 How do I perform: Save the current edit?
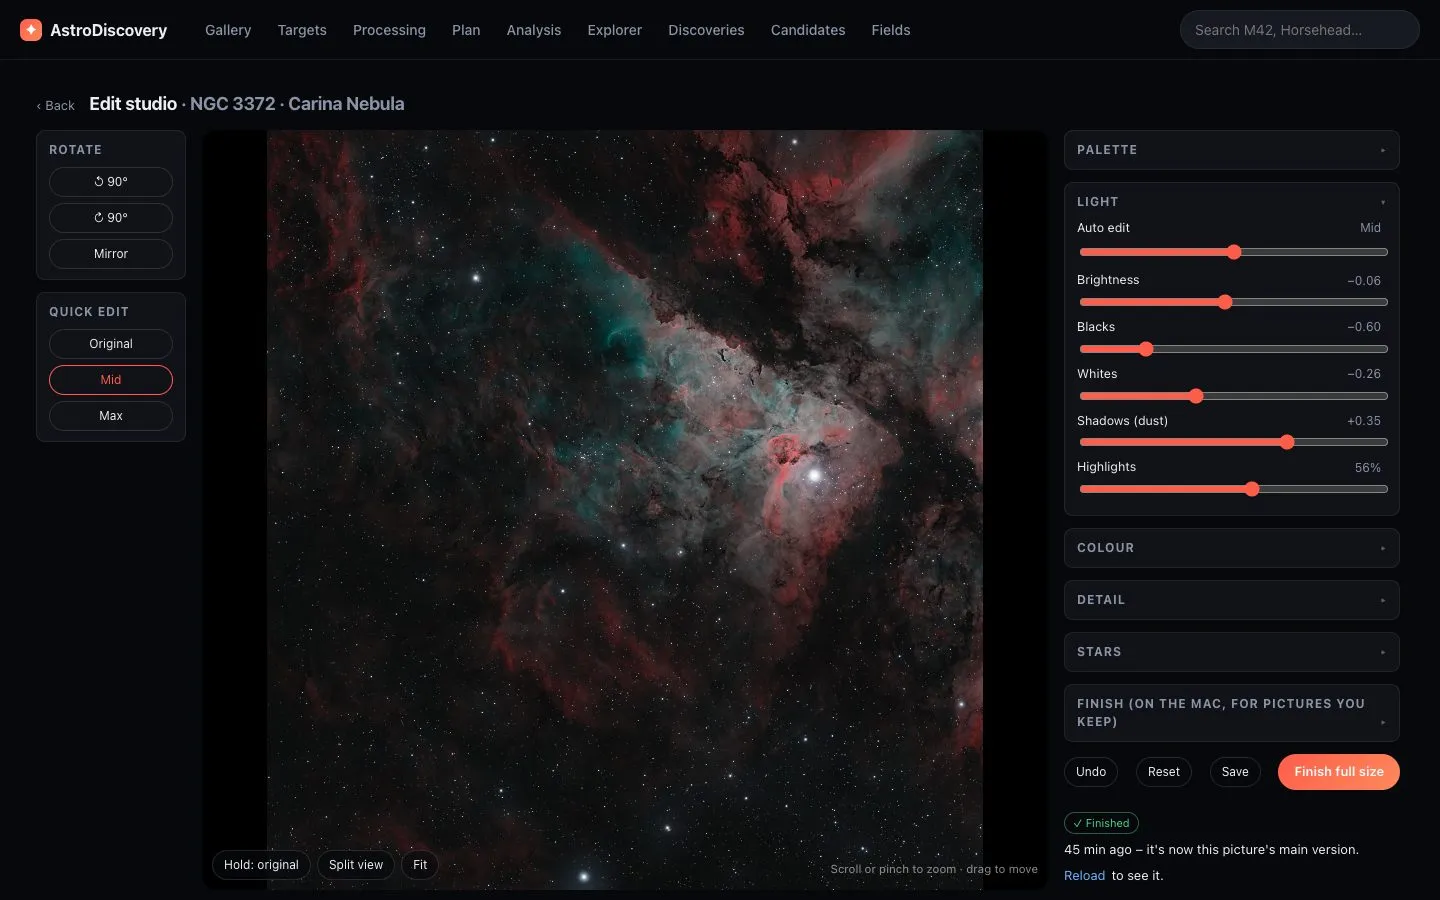pyautogui.click(x=1235, y=772)
